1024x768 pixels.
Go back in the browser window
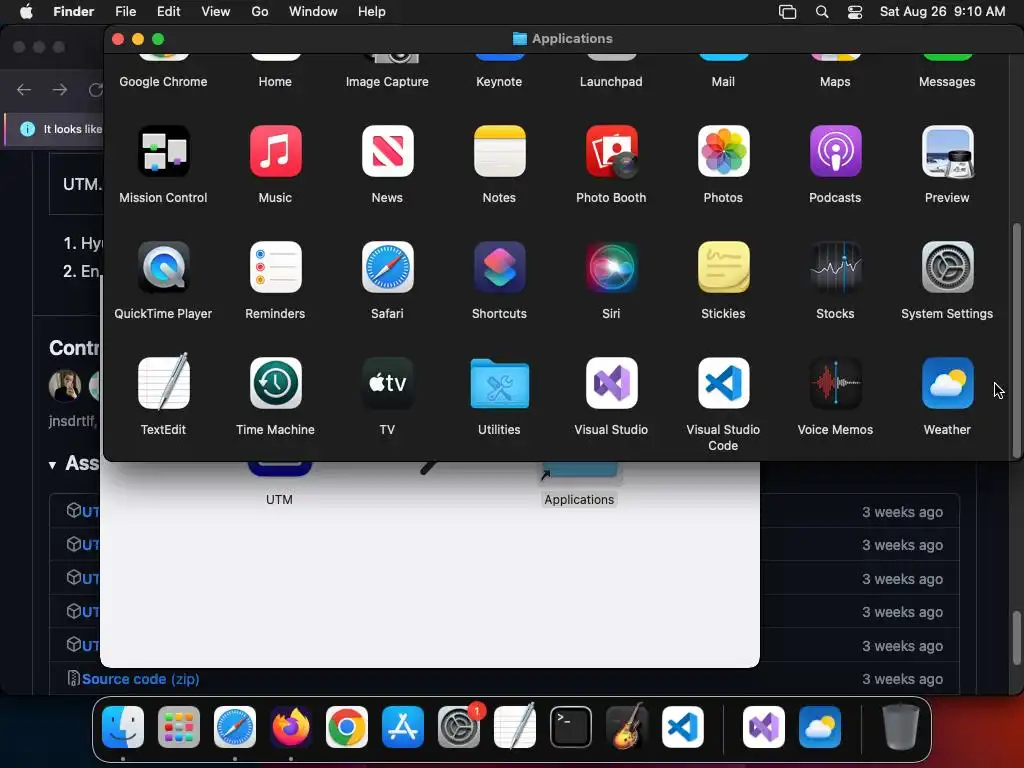24,89
